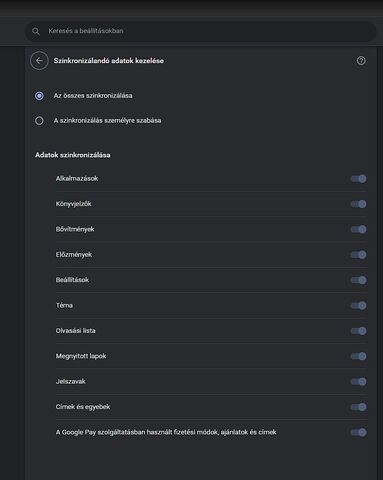
Task: Click the back arrow icon
Action: tap(39, 61)
